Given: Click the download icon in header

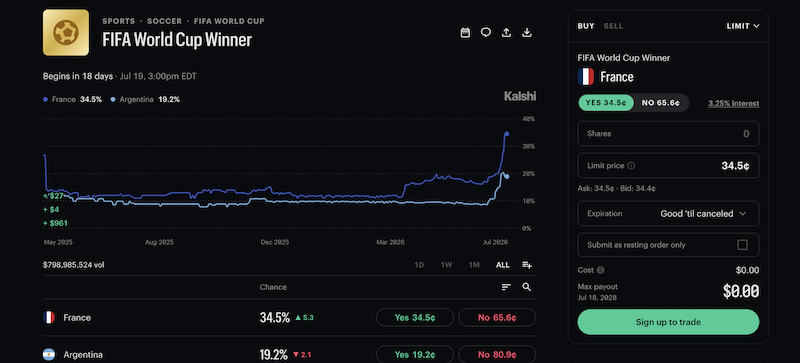Looking at the screenshot, I should (527, 33).
